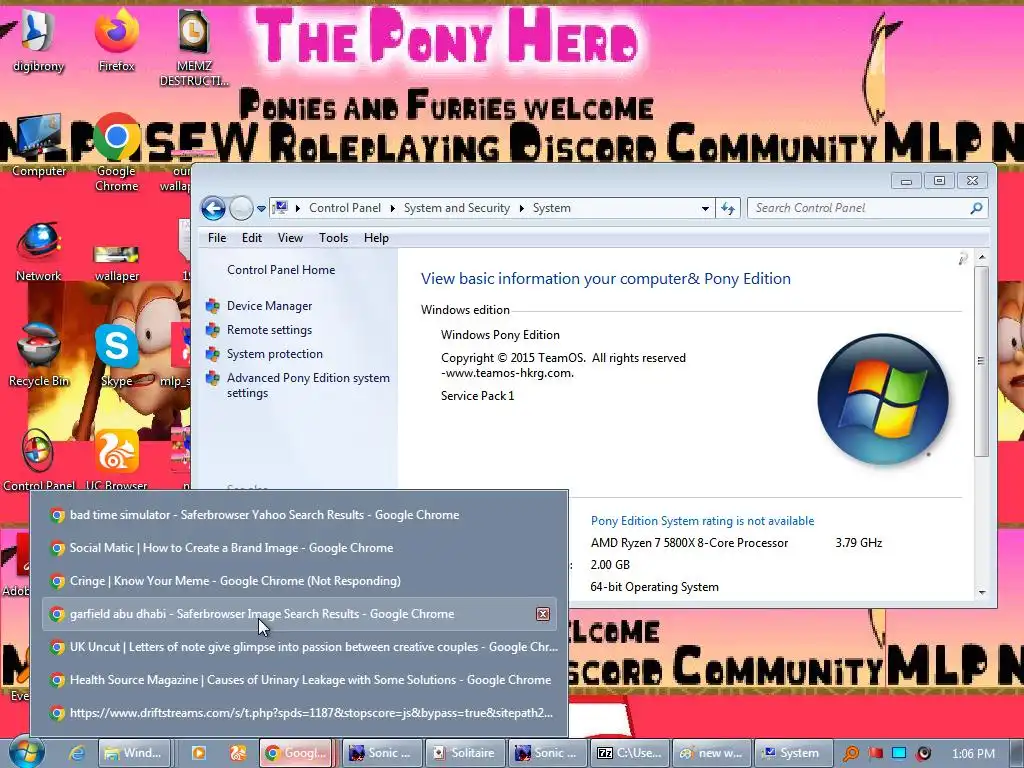Launch Google Chrome desktop shortcut
This screenshot has width=1024, height=768.
116,153
